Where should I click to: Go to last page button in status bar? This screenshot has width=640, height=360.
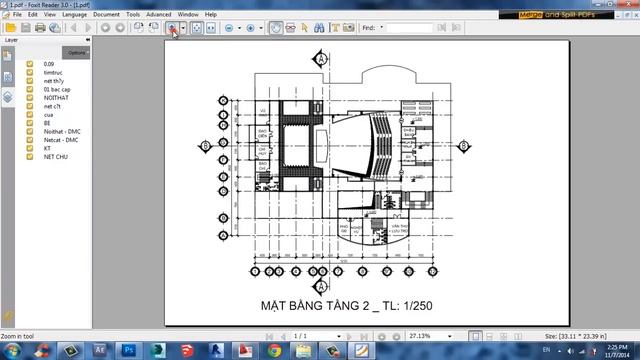click(x=364, y=336)
